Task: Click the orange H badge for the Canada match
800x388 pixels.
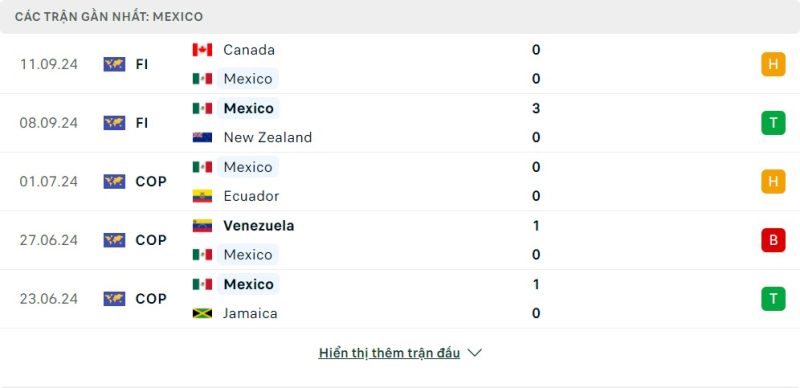Action: click(773, 64)
